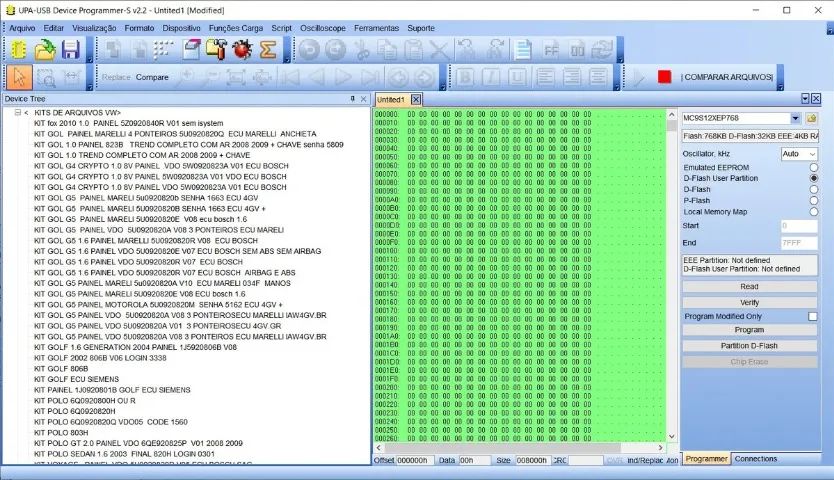The width and height of the screenshot is (834, 480).
Task: Click the undo circular arrow icon
Action: point(309,50)
